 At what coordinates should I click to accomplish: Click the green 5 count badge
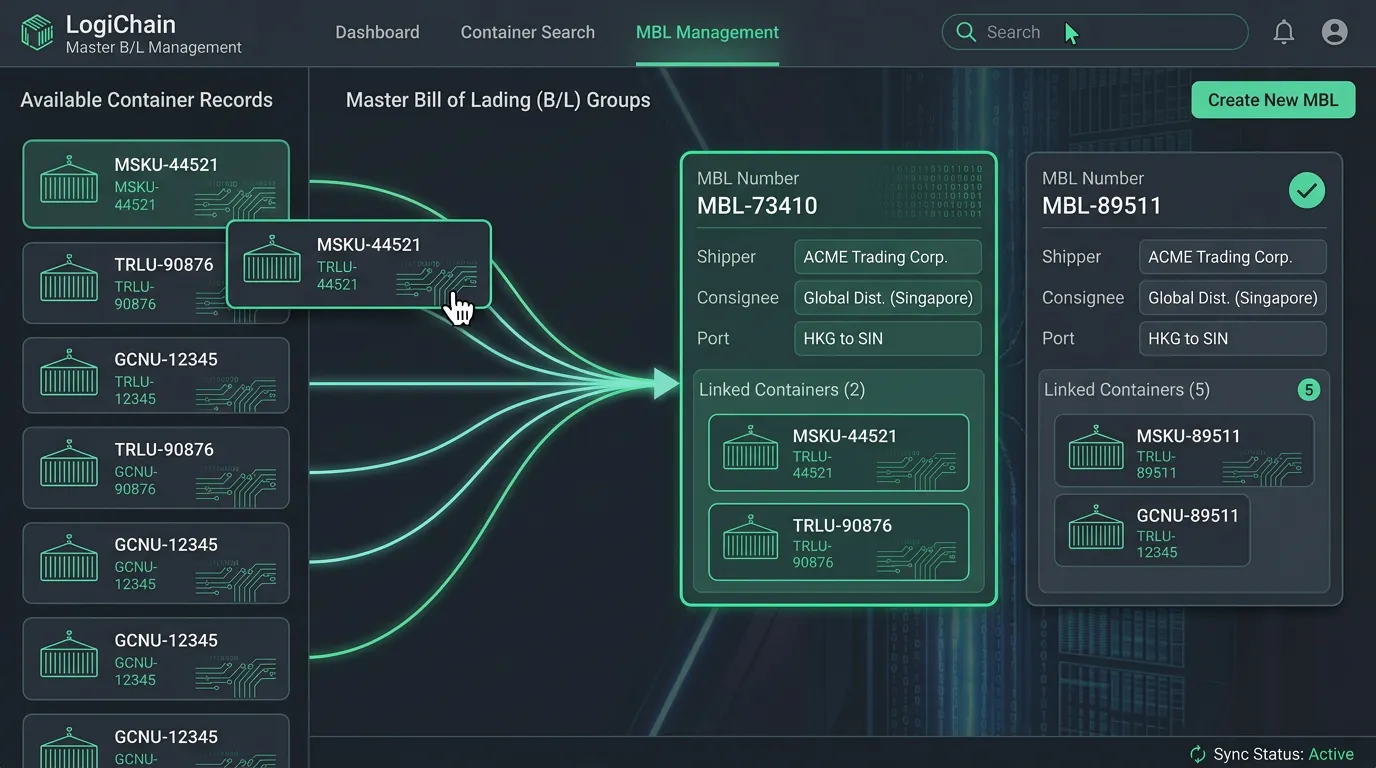click(1308, 390)
